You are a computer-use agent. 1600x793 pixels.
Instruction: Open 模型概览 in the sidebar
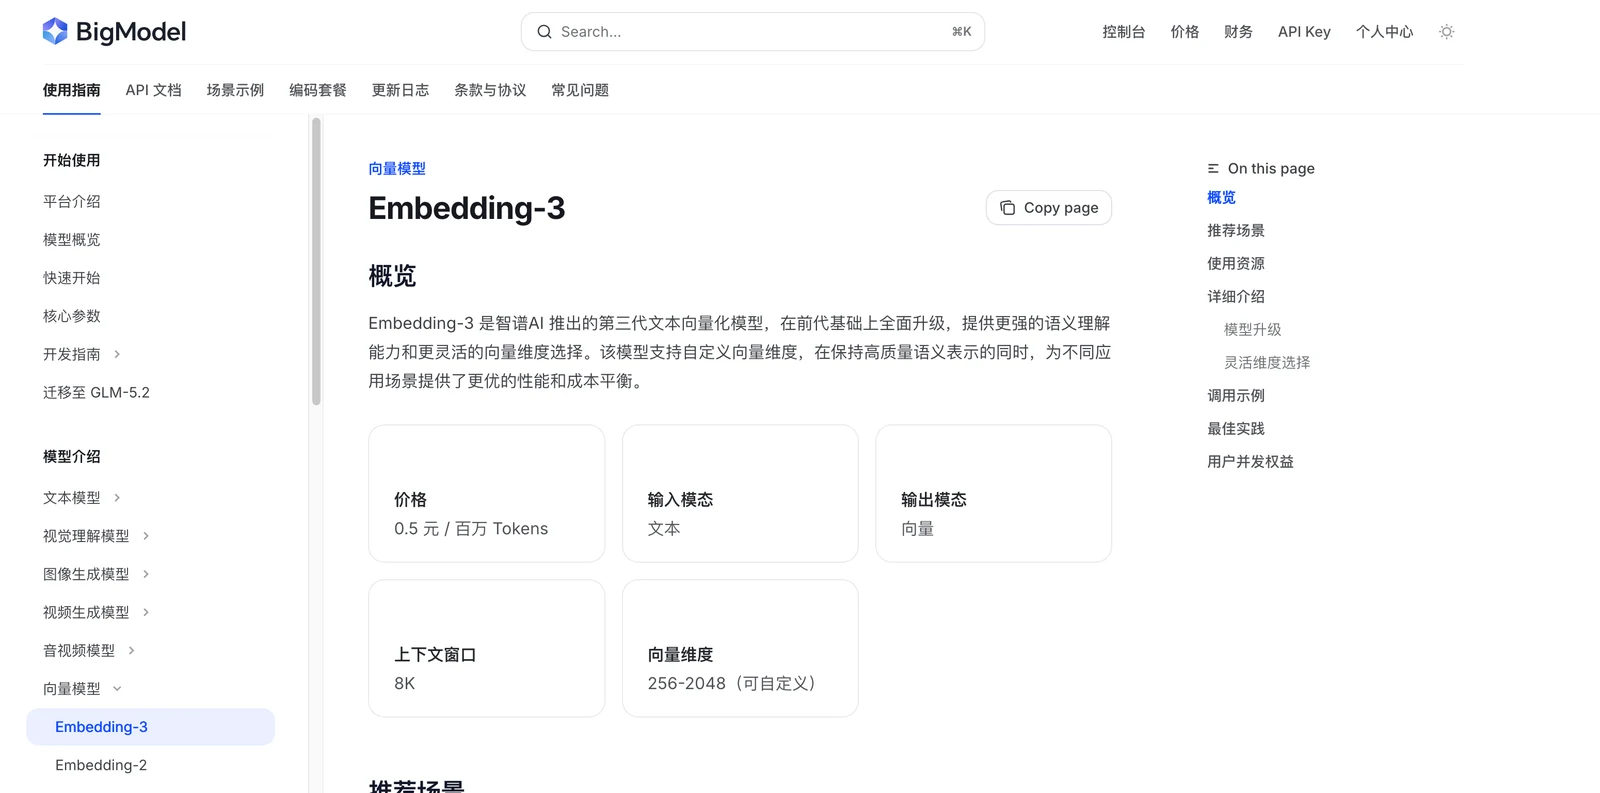click(x=72, y=240)
